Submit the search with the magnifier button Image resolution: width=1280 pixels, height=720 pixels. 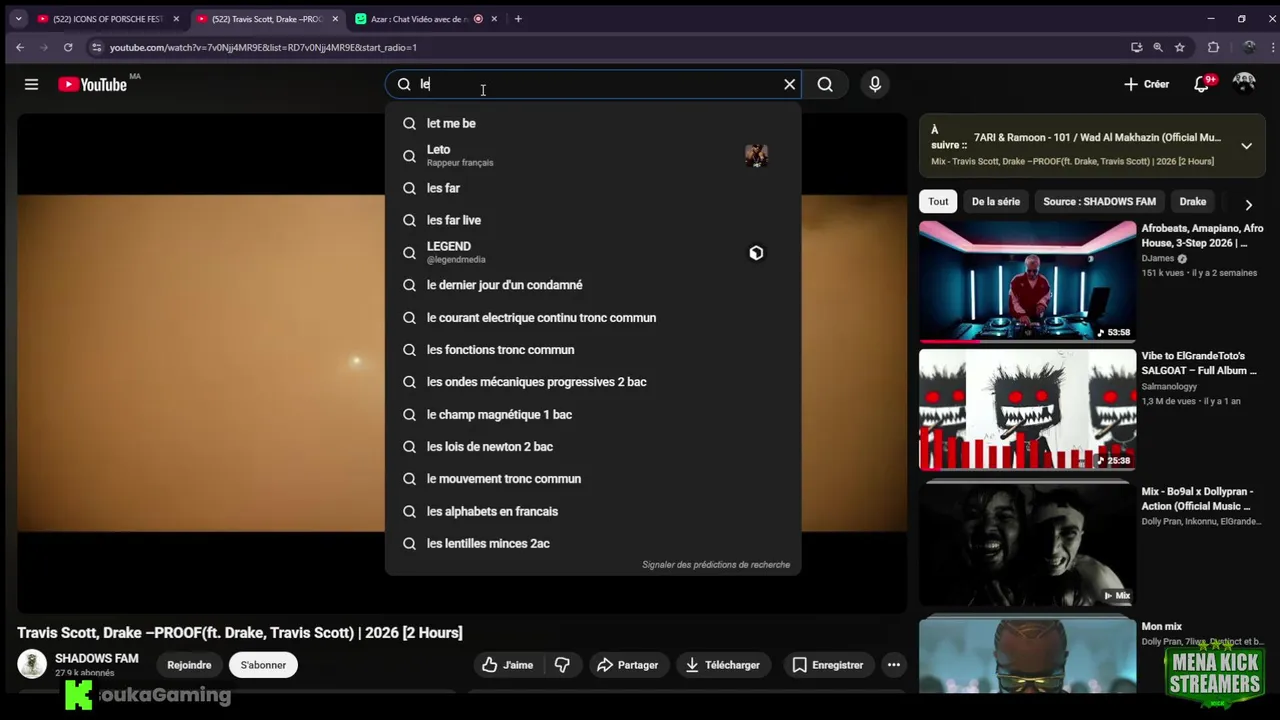(x=825, y=85)
